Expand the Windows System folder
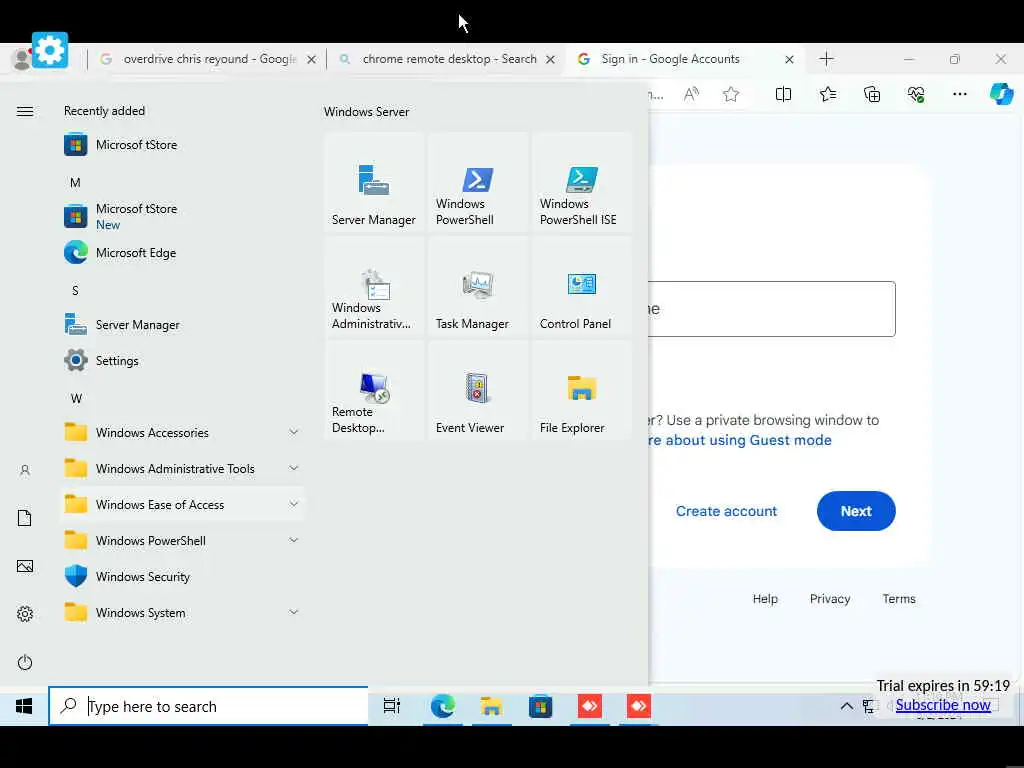Viewport: 1024px width, 768px height. [x=182, y=613]
